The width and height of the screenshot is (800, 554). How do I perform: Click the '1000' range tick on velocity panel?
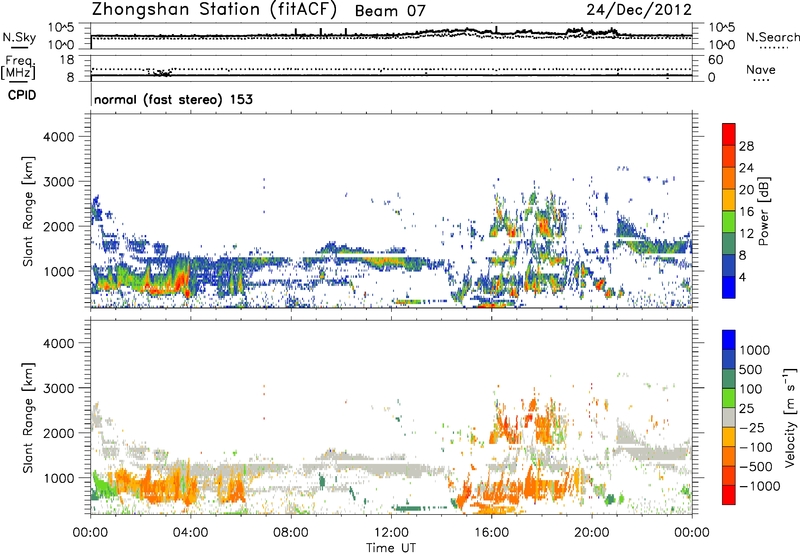pos(58,477)
